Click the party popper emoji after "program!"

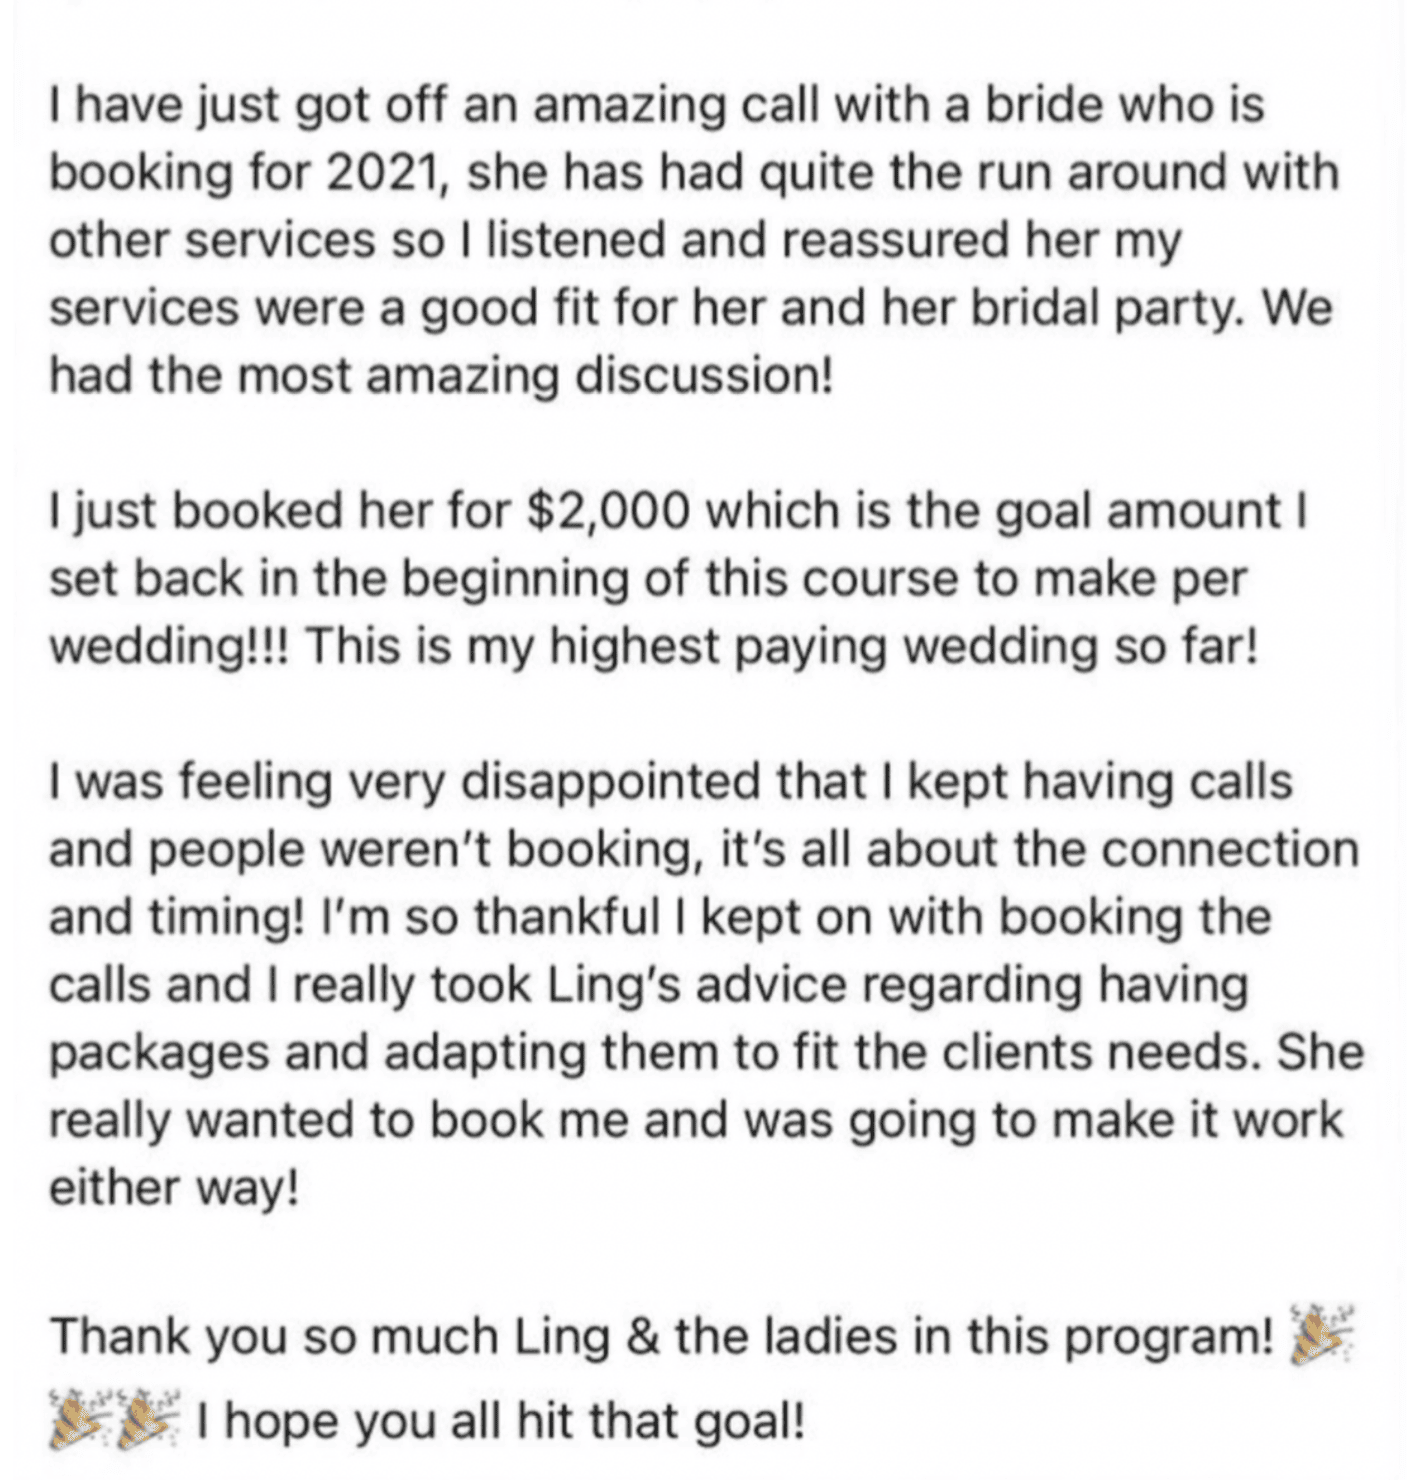(1320, 1335)
